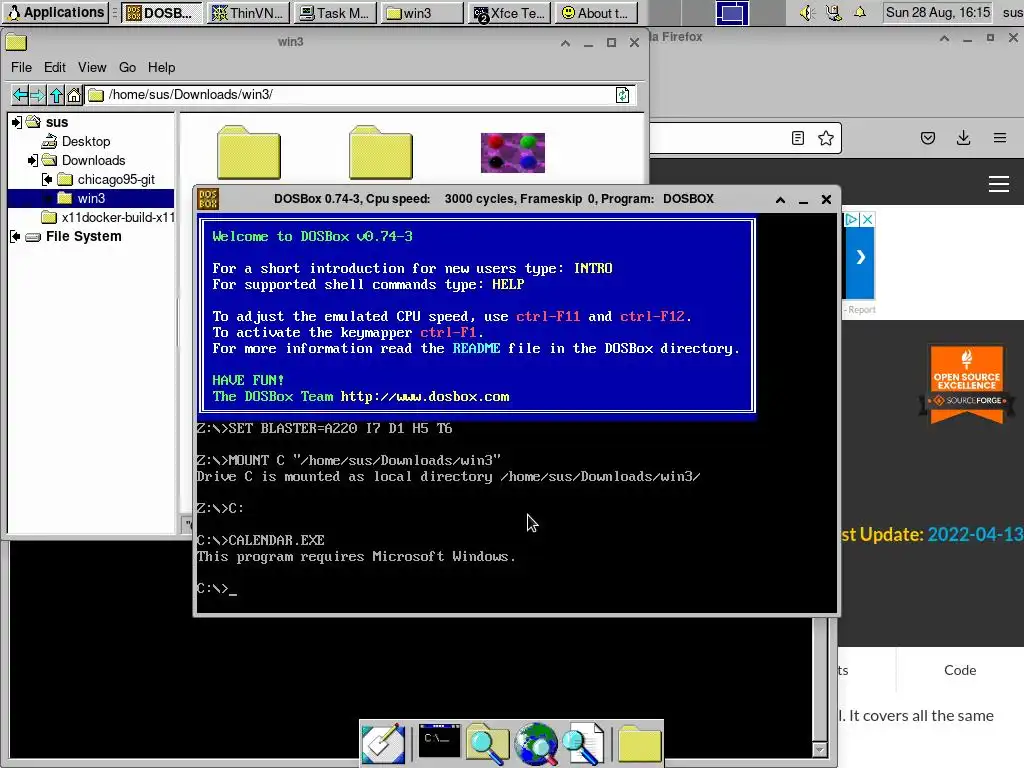Roll up the win3 window with shade arrow

tap(566, 43)
